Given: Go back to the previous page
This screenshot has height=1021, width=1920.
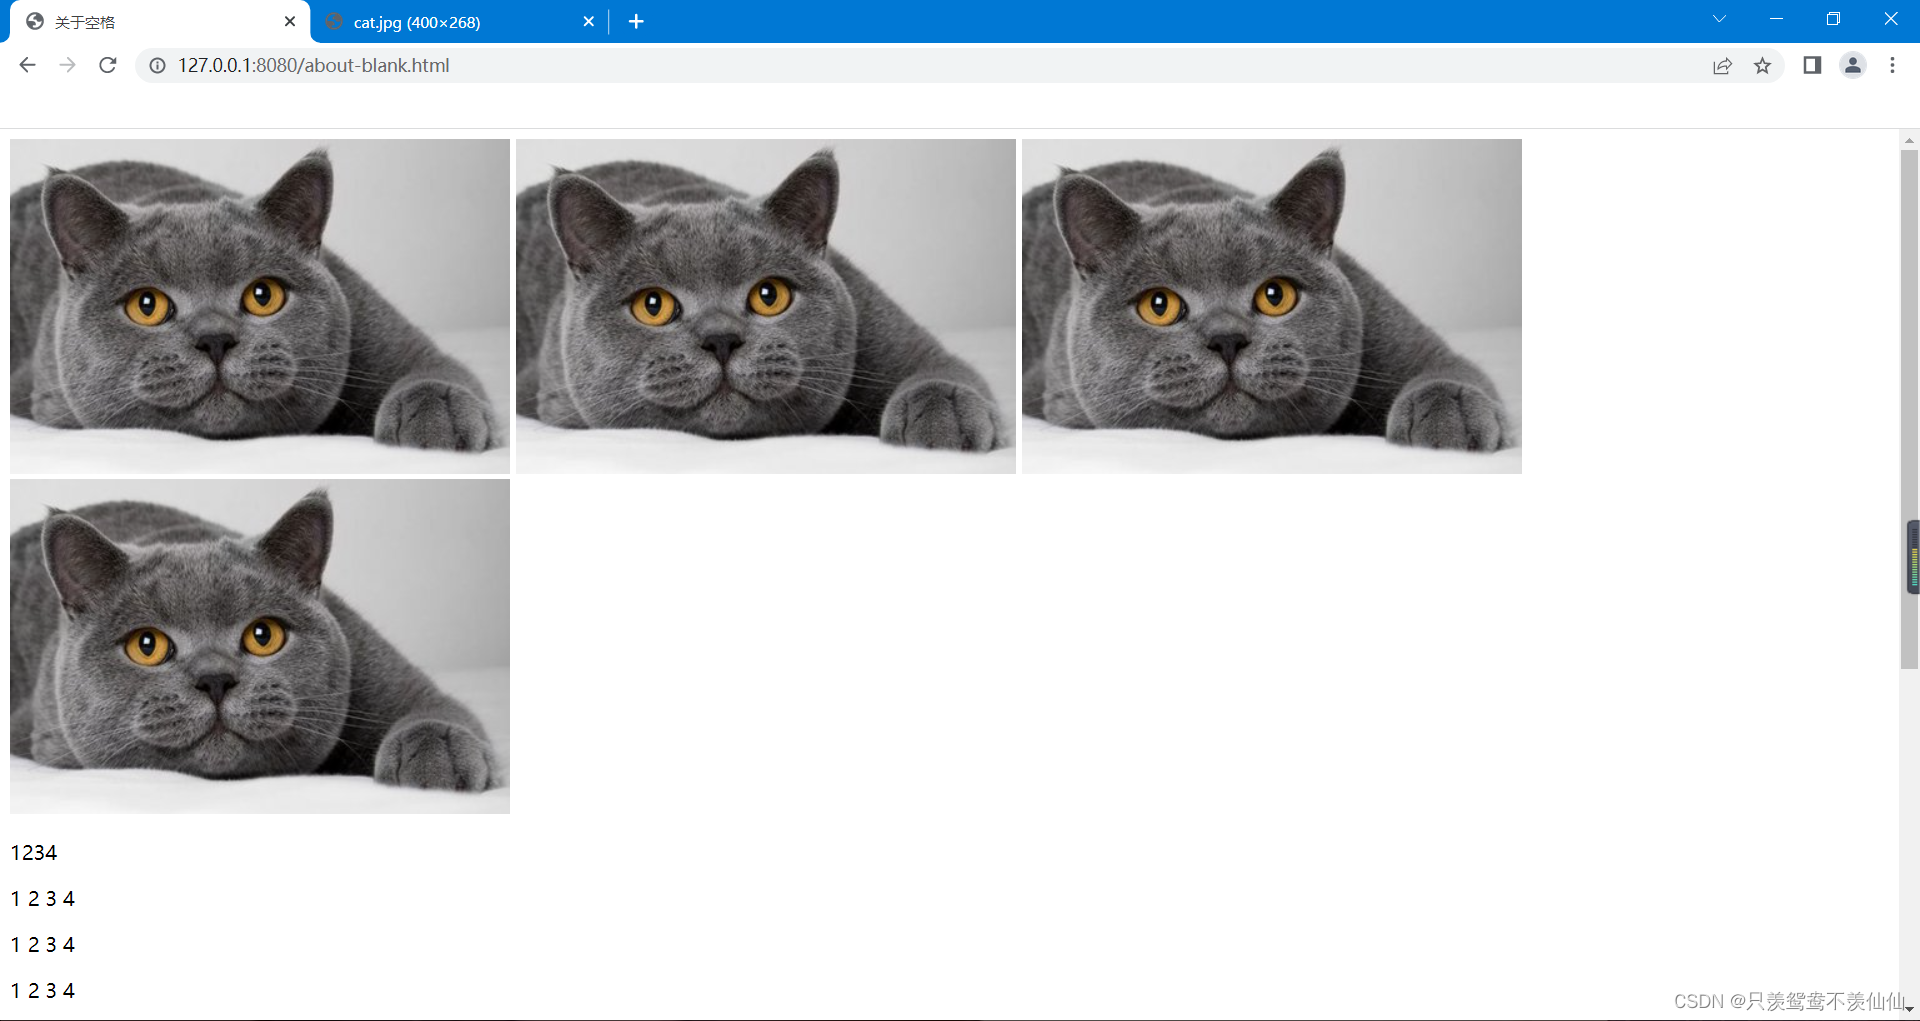Looking at the screenshot, I should 27,65.
